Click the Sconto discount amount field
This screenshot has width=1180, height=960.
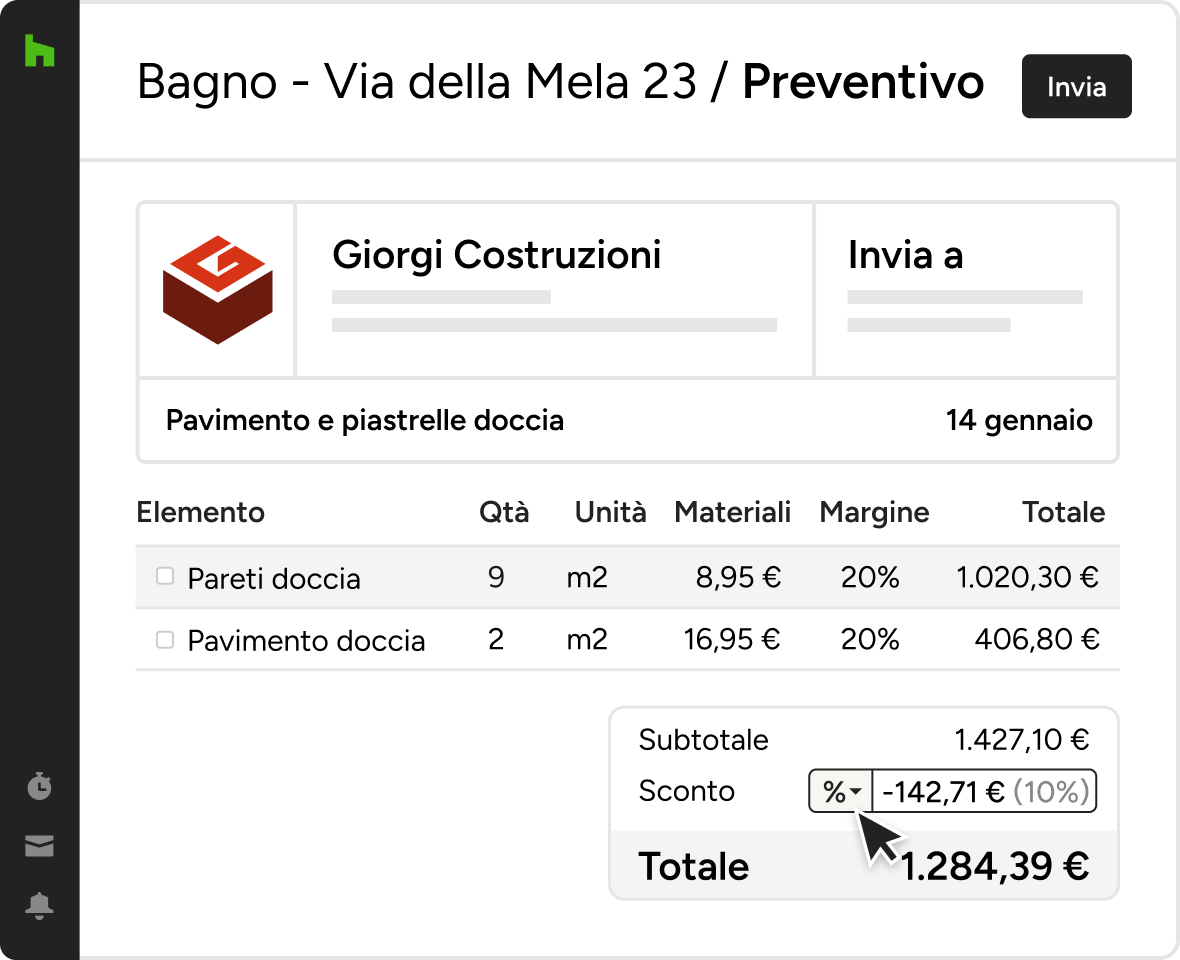tap(984, 791)
